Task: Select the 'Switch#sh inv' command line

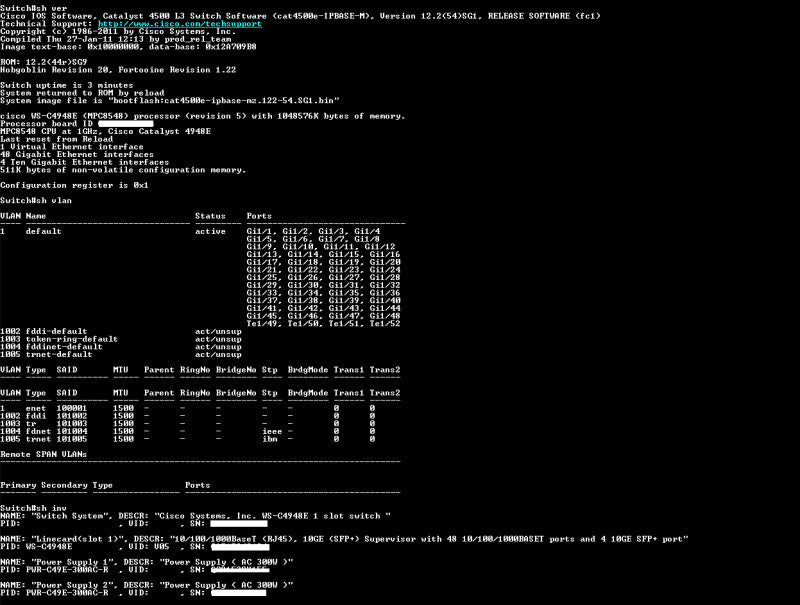Action: (x=34, y=508)
